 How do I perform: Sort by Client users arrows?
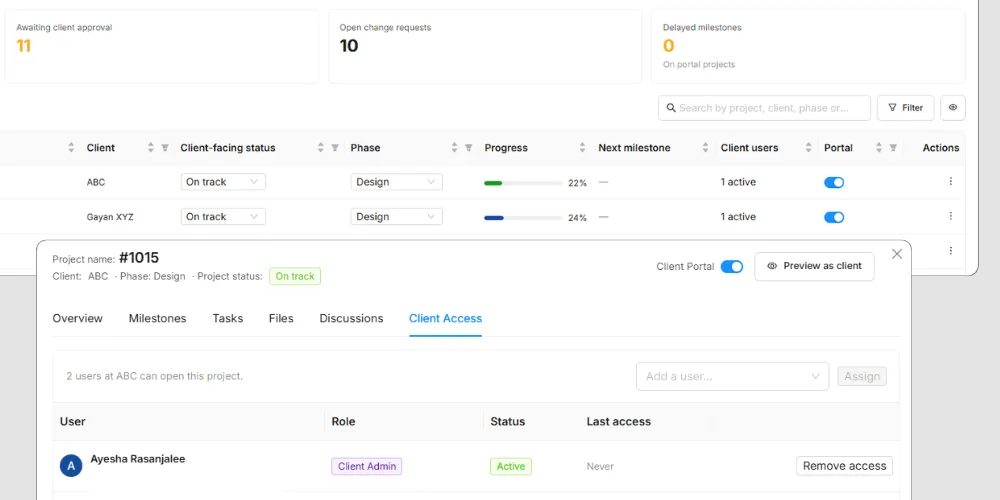click(x=809, y=147)
